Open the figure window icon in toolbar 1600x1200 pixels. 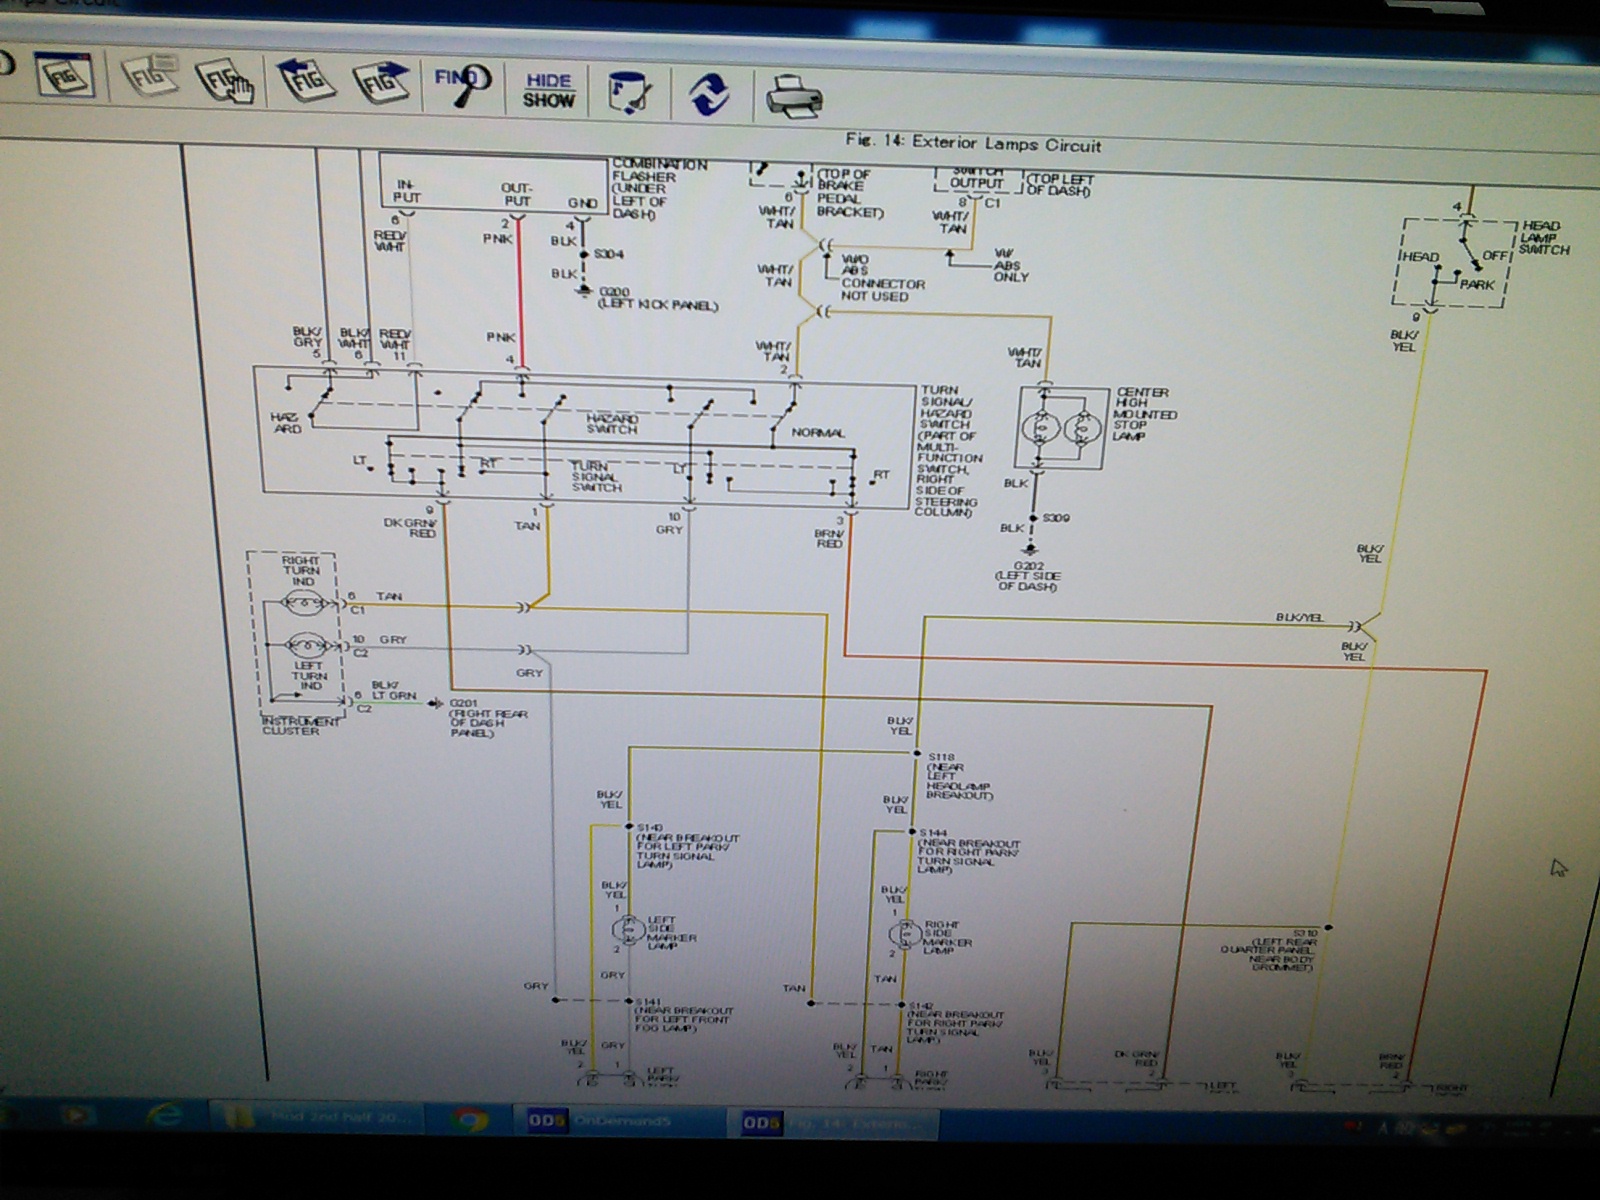pyautogui.click(x=67, y=75)
